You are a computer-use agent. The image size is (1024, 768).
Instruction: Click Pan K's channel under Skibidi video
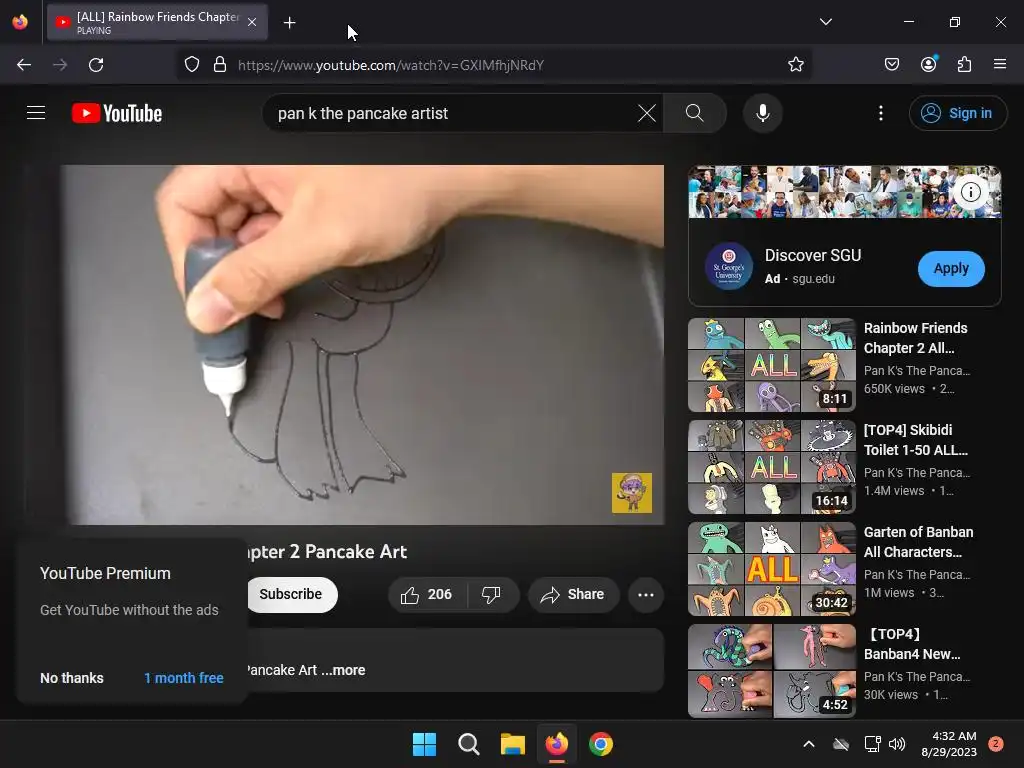[x=916, y=473]
